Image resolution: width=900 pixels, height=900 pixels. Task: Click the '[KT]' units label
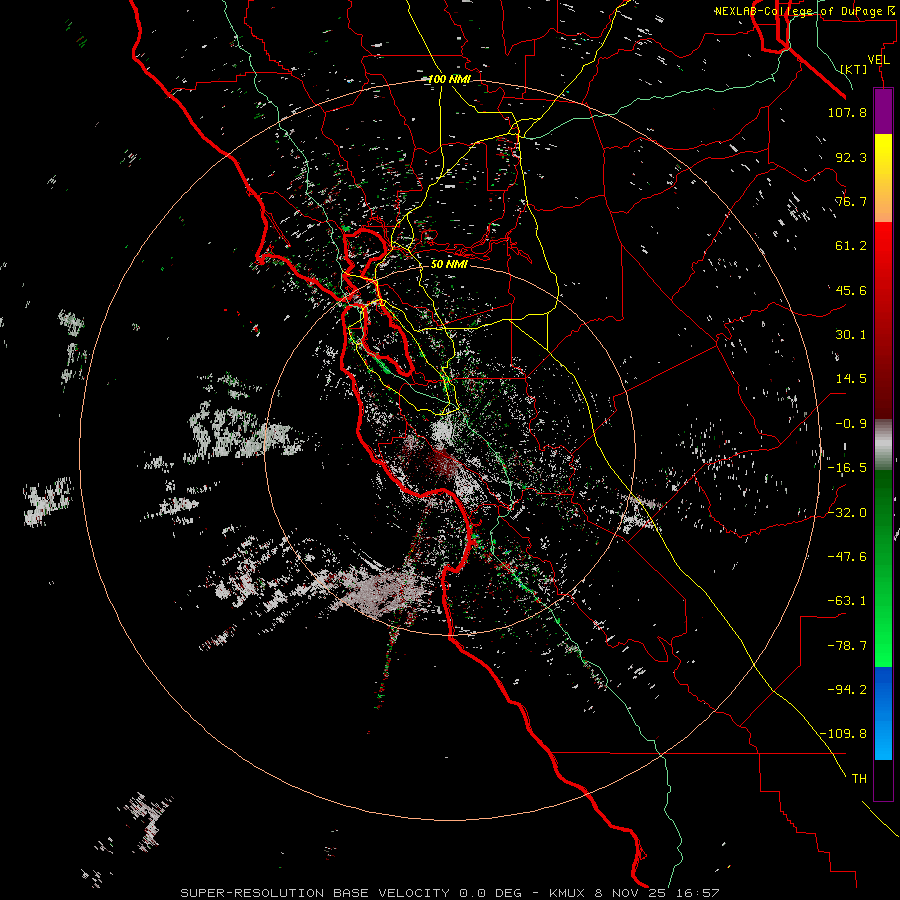click(x=854, y=69)
